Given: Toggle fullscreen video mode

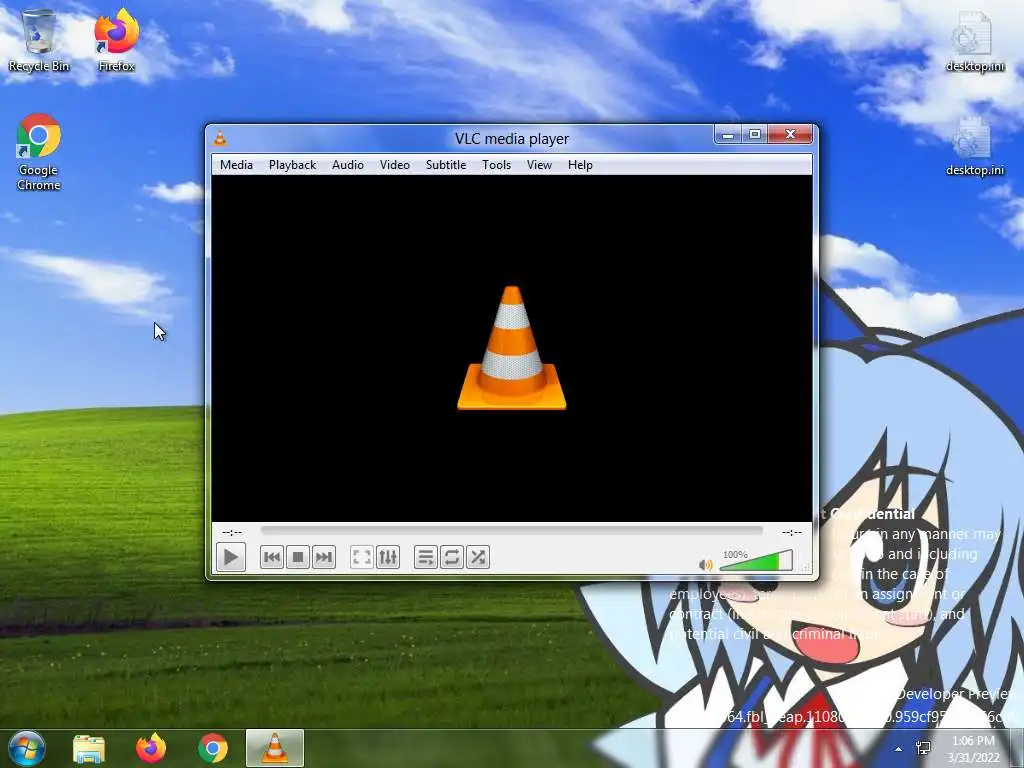Looking at the screenshot, I should 362,557.
